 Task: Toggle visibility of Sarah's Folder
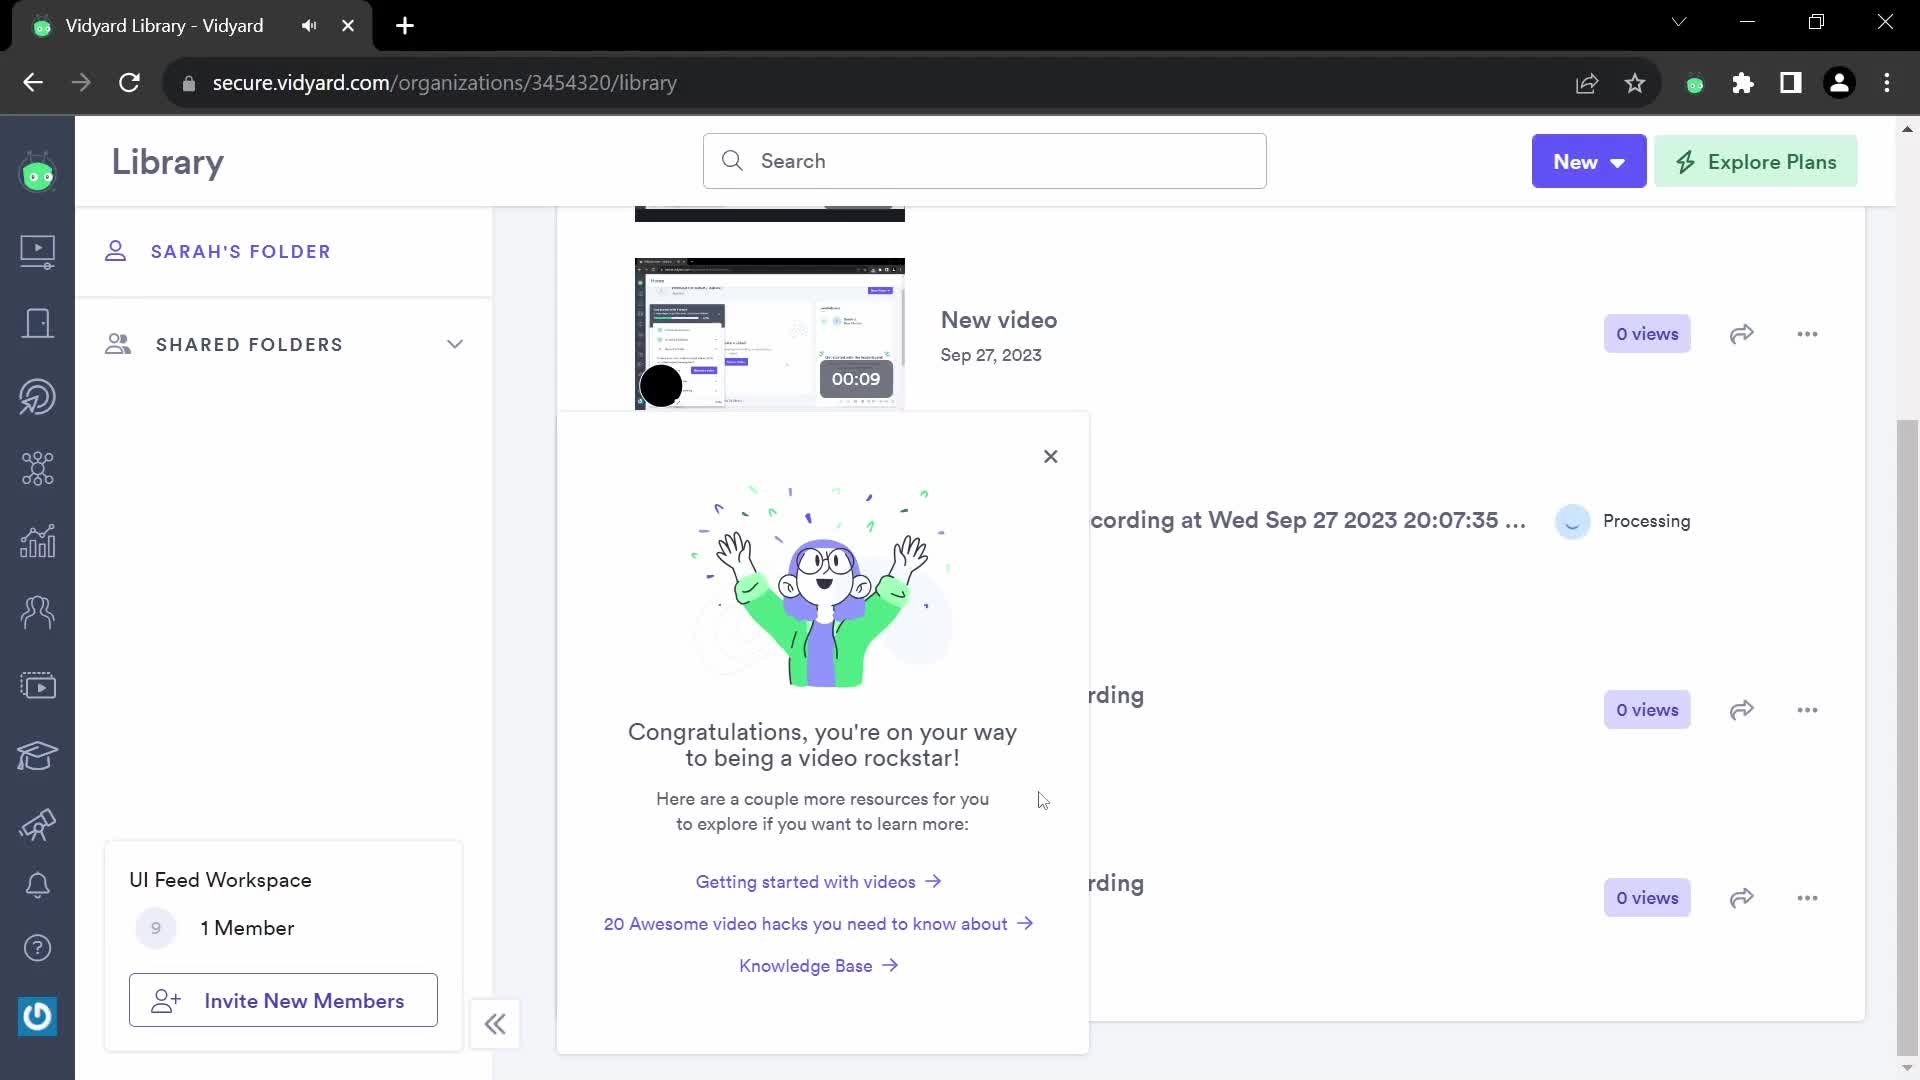click(241, 251)
